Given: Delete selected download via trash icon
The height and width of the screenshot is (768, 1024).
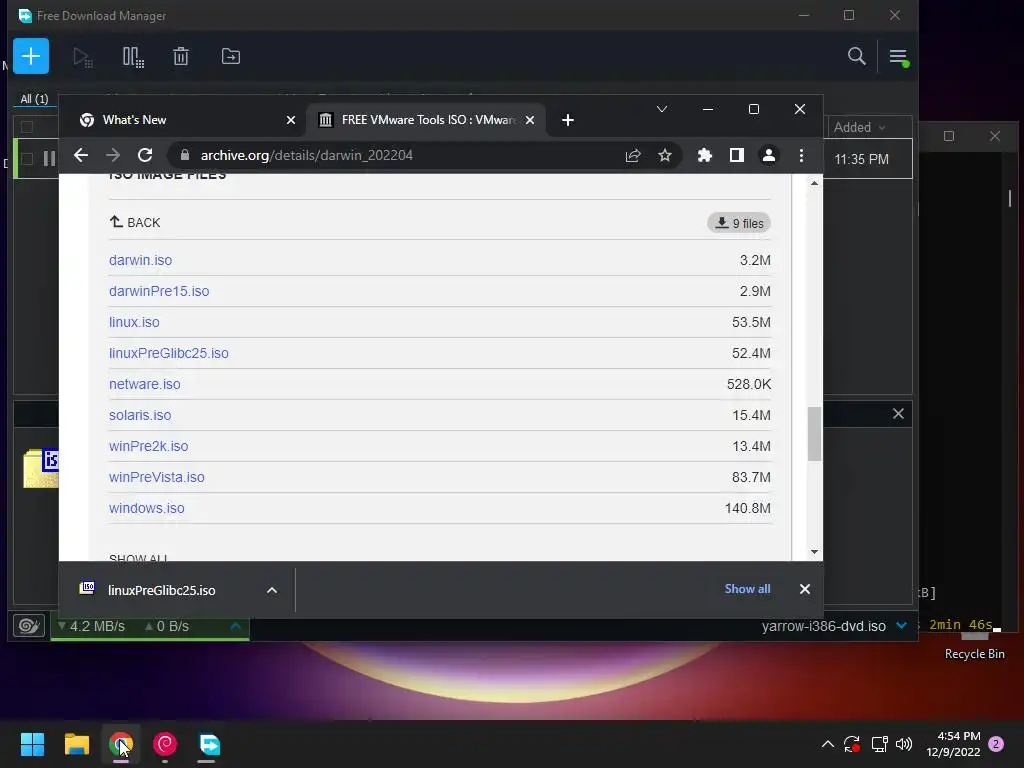Looking at the screenshot, I should (x=181, y=57).
